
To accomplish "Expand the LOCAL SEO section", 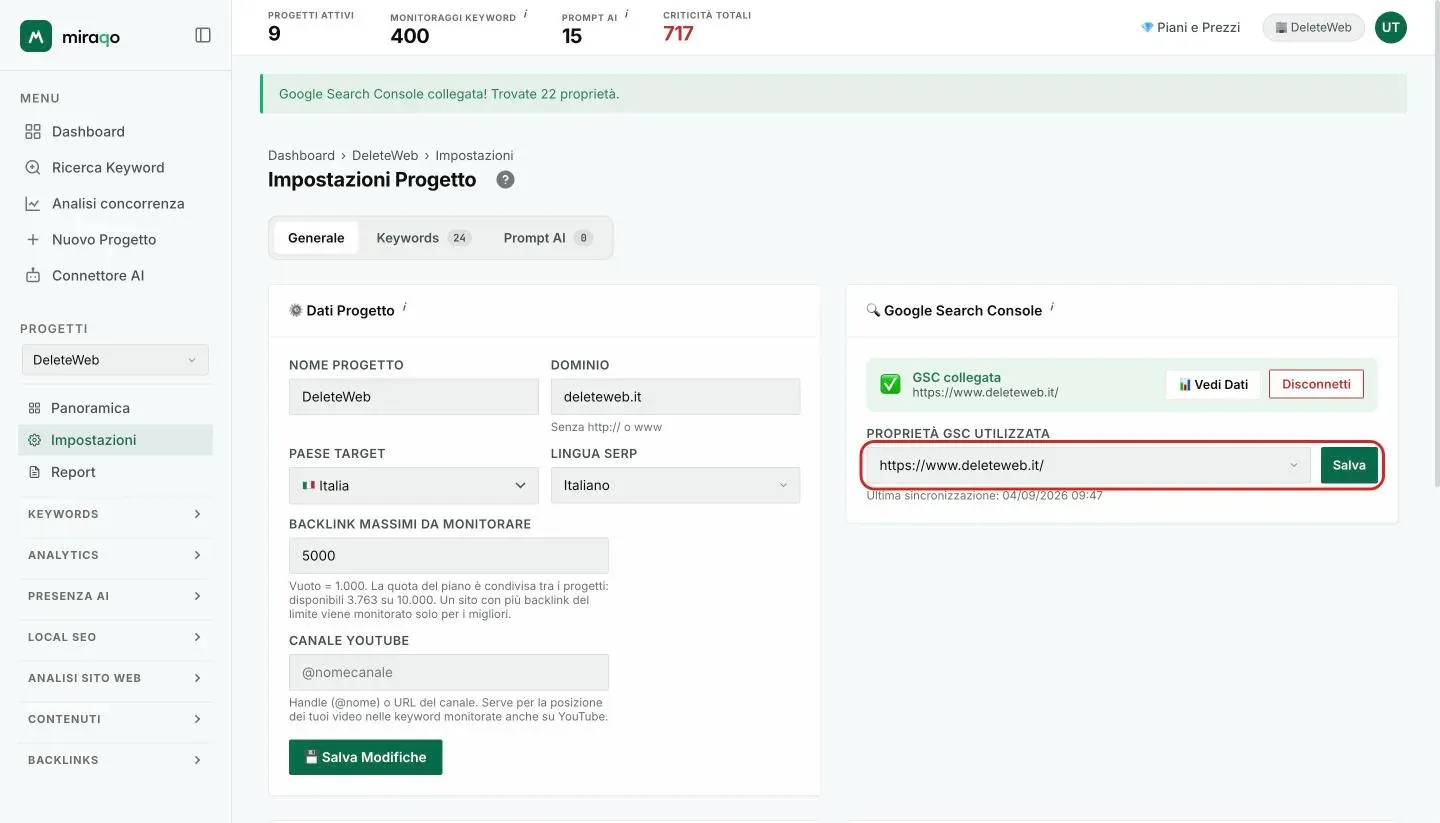I will coord(115,637).
